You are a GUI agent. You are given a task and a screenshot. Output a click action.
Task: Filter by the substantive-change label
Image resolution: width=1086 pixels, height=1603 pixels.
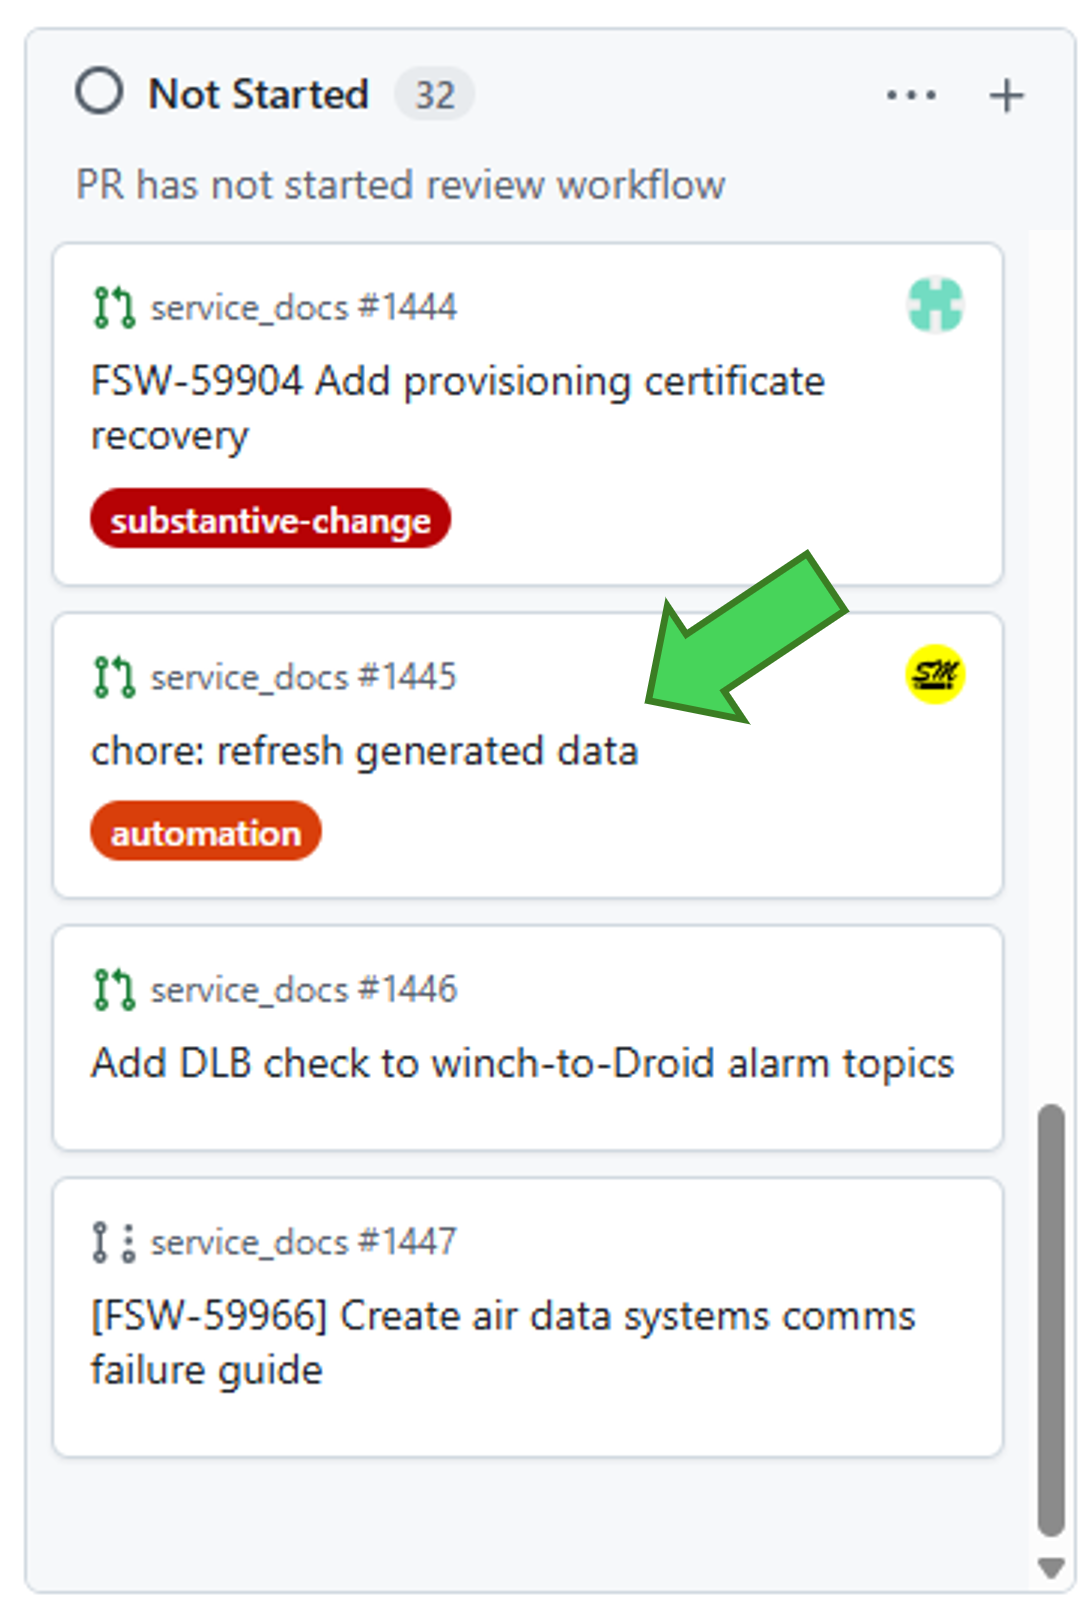270,519
